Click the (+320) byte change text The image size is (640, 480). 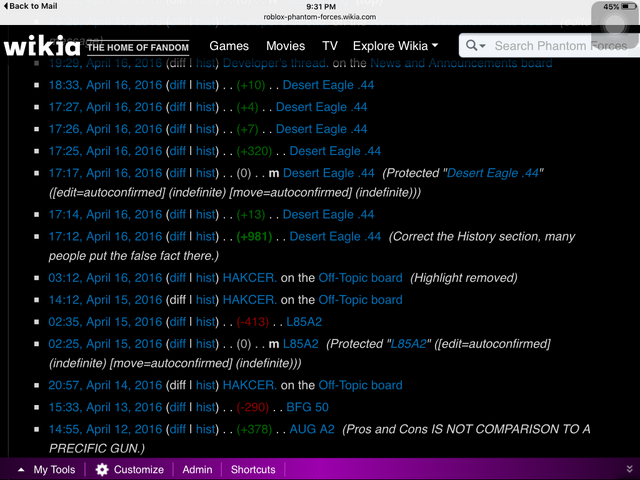254,151
